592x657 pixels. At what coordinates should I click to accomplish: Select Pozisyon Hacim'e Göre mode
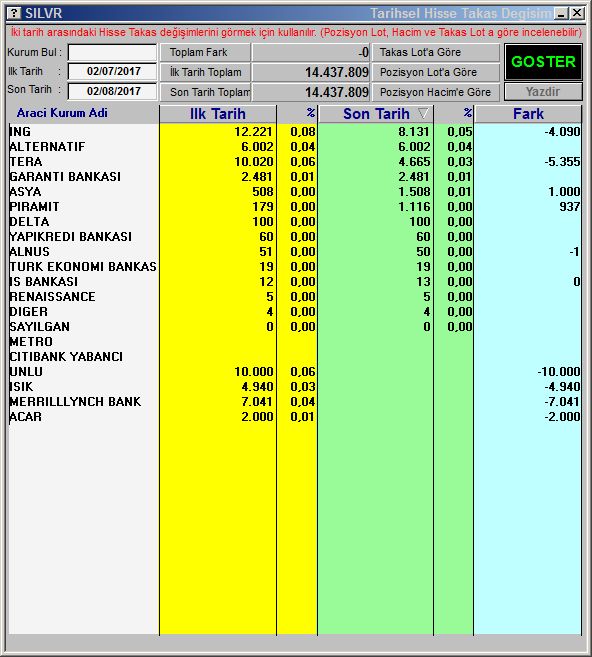tap(436, 92)
